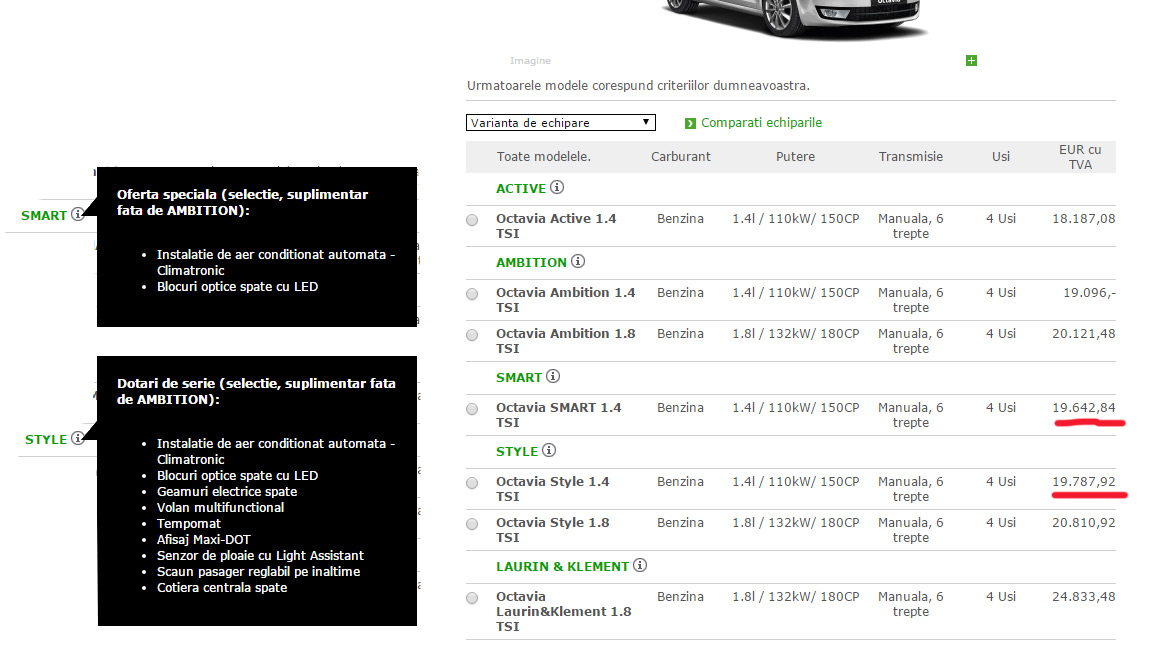Click the price 20.810,92
This screenshot has height=670, width=1150.
(x=1084, y=523)
